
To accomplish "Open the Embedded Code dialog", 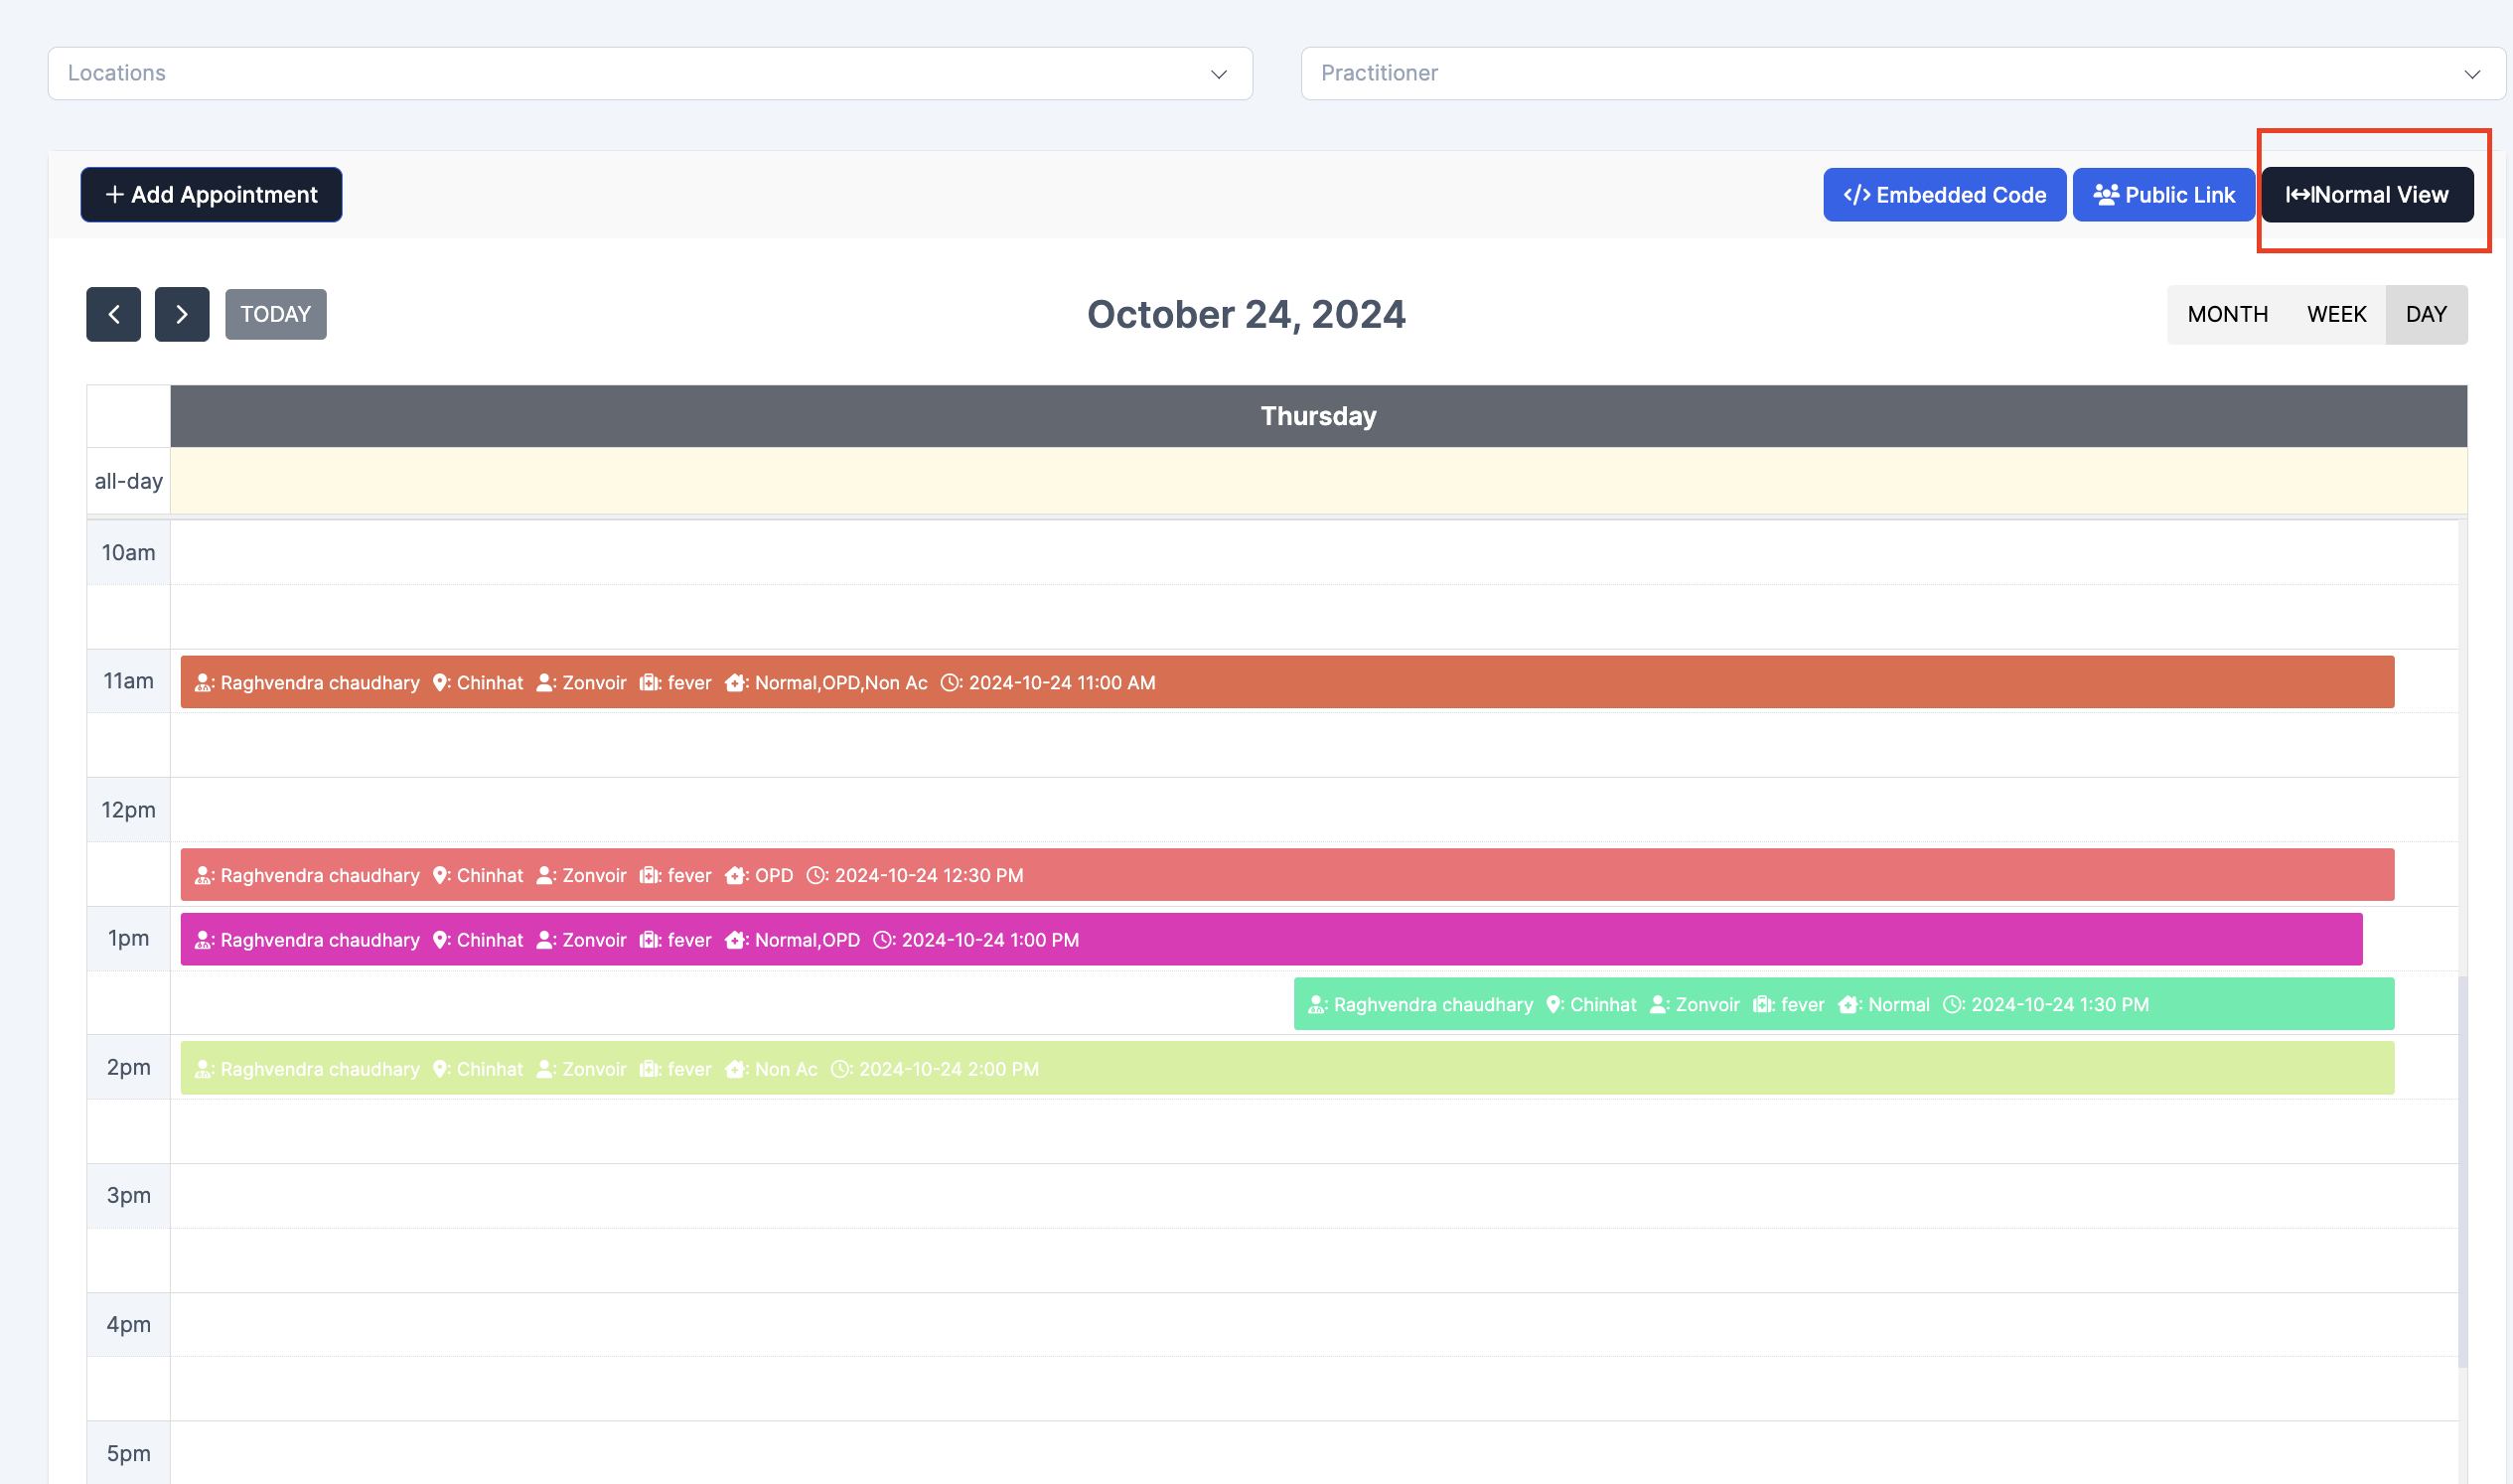I will point(1944,195).
